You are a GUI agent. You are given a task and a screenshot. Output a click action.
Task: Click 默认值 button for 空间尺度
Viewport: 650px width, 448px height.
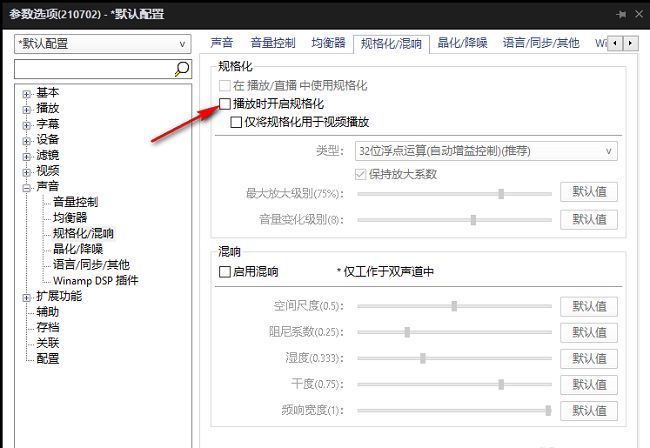pos(589,306)
